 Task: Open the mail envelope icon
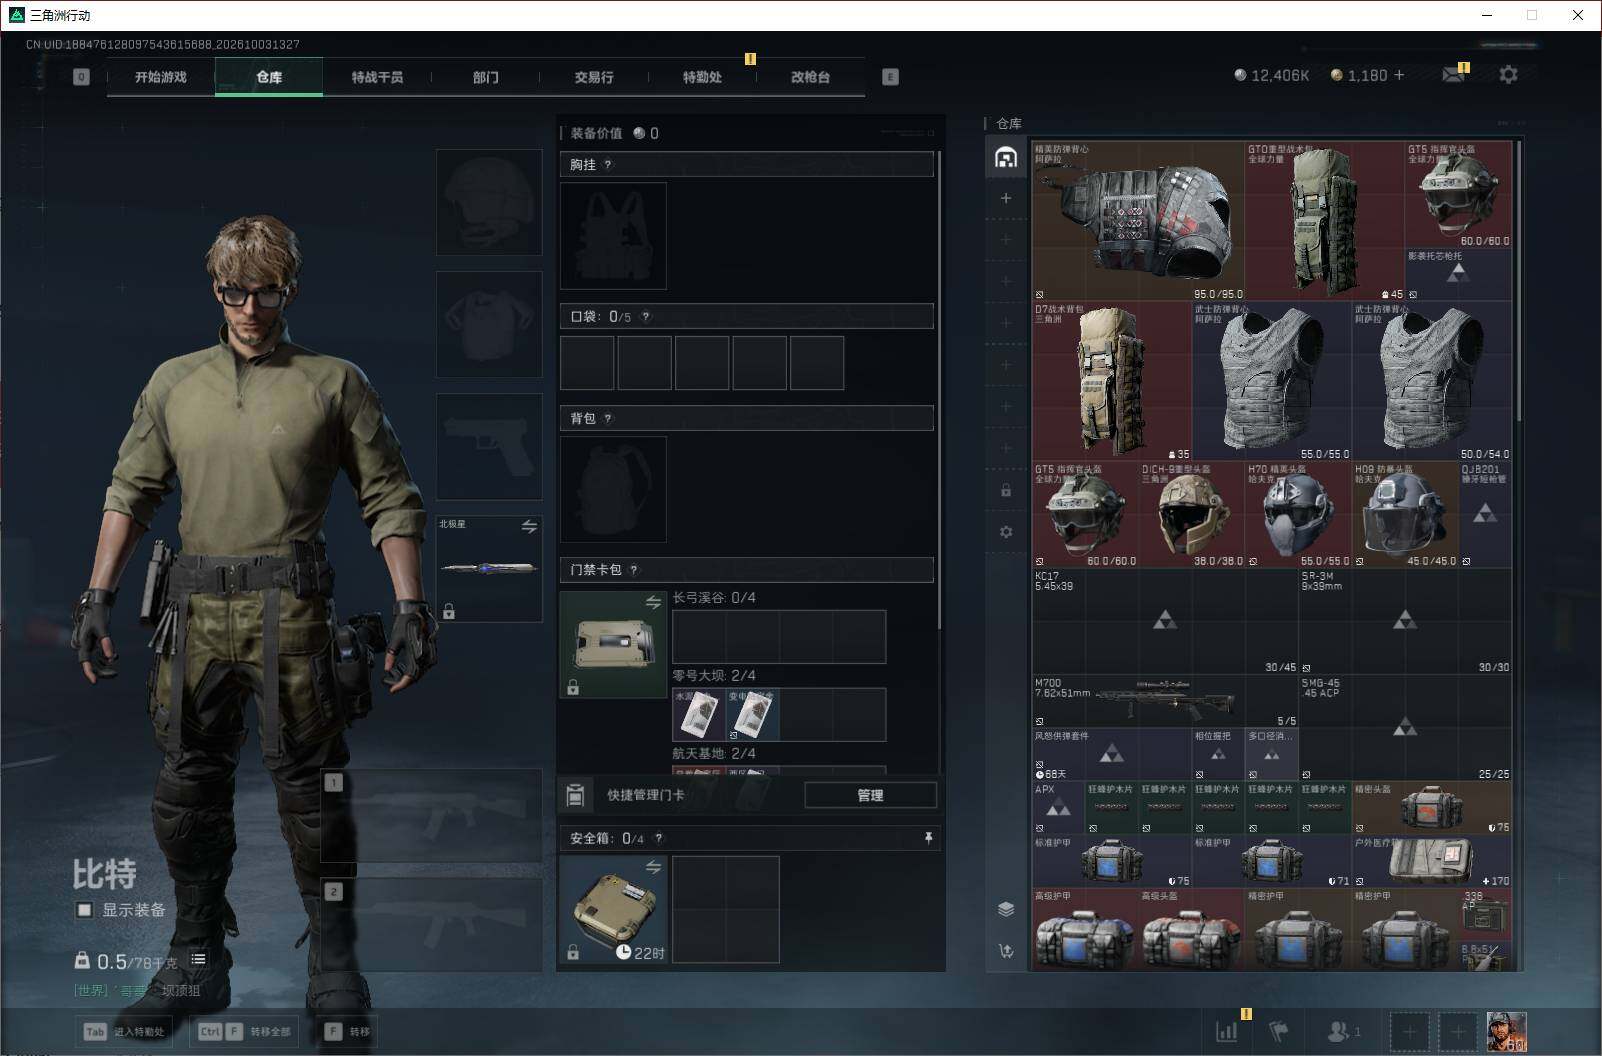1453,75
